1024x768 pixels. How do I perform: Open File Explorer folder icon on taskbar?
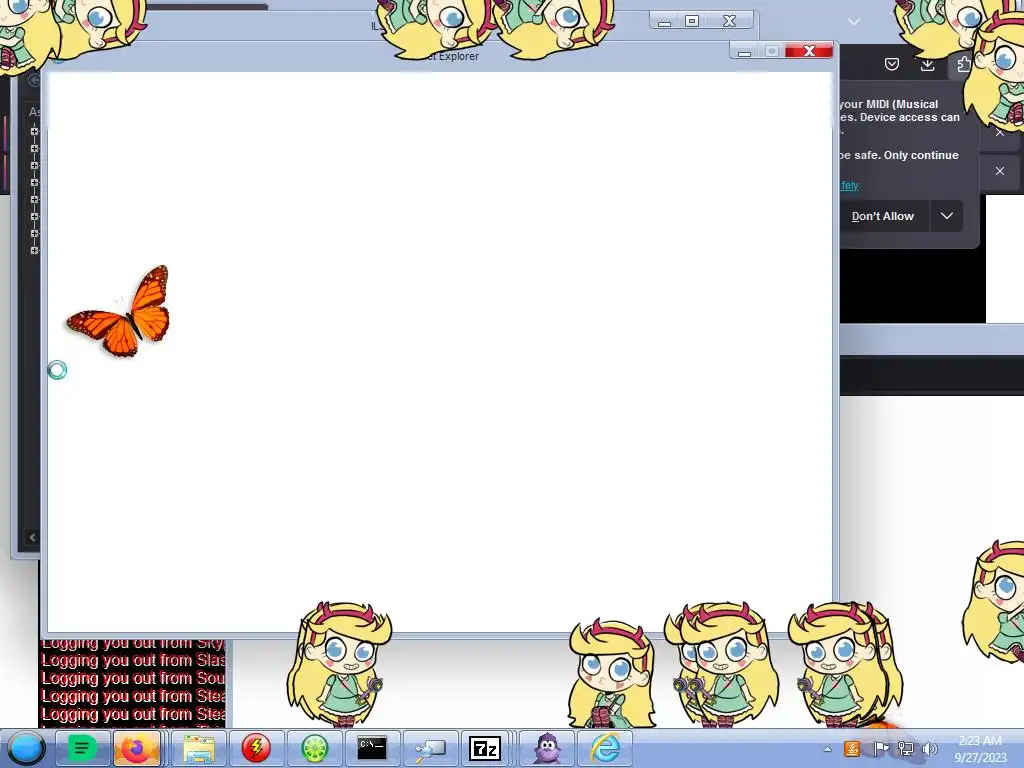[x=199, y=748]
